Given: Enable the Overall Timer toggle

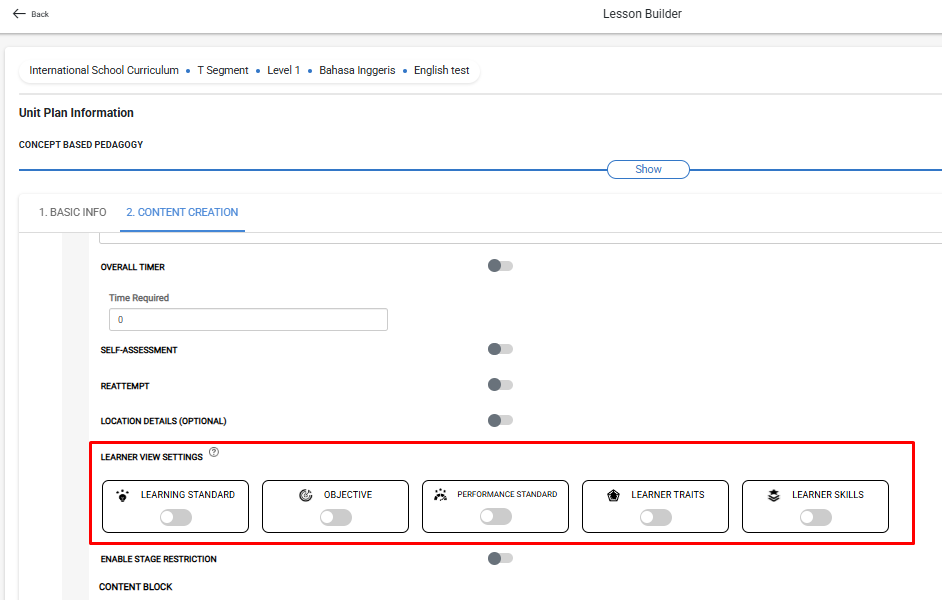Looking at the screenshot, I should [x=500, y=265].
